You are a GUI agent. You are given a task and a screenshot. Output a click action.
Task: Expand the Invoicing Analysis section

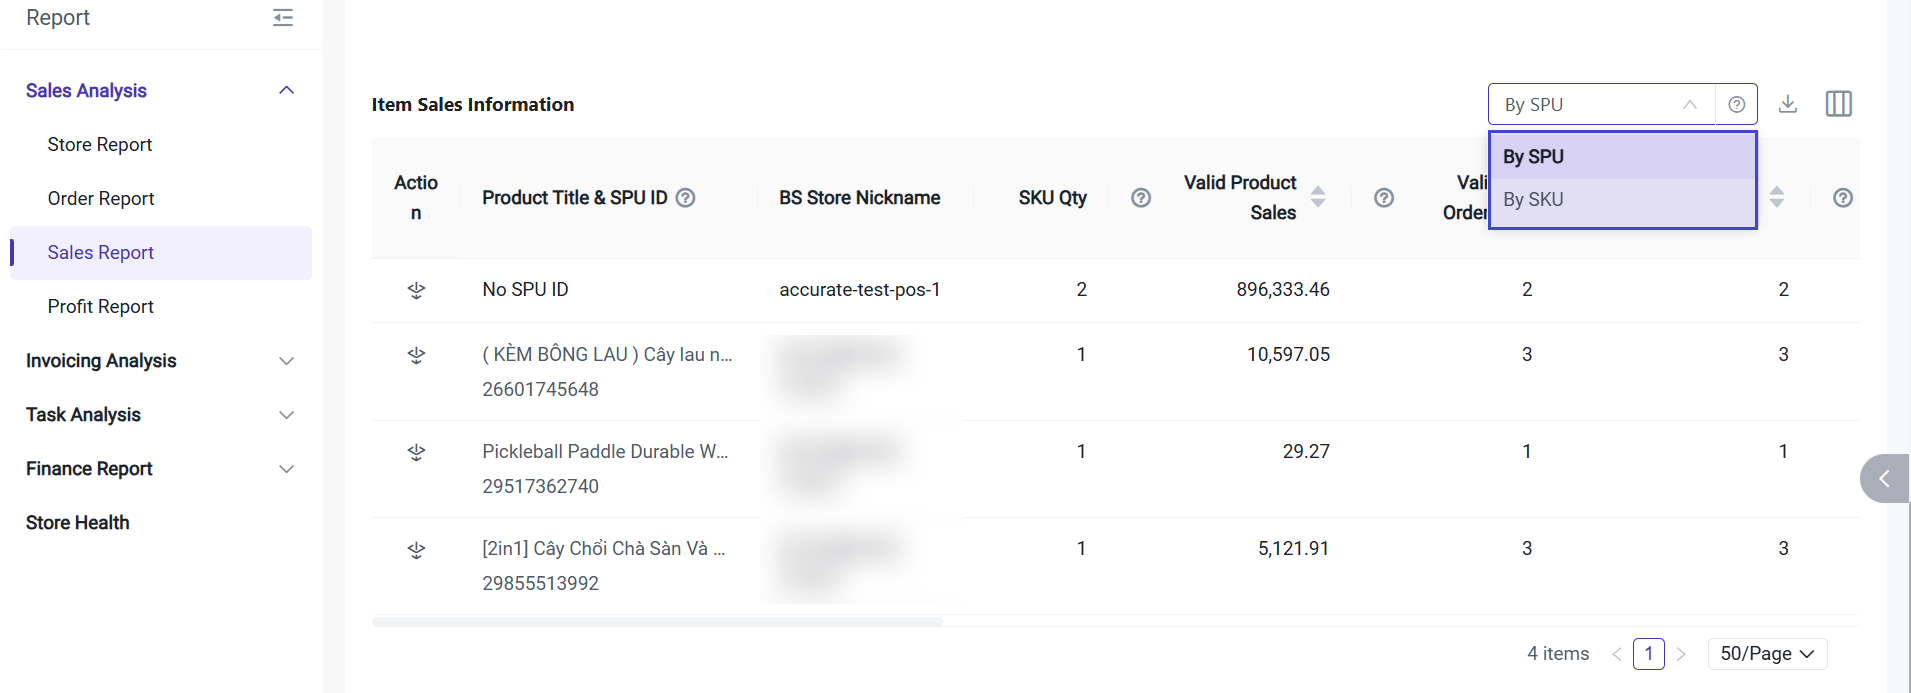[x=286, y=361]
